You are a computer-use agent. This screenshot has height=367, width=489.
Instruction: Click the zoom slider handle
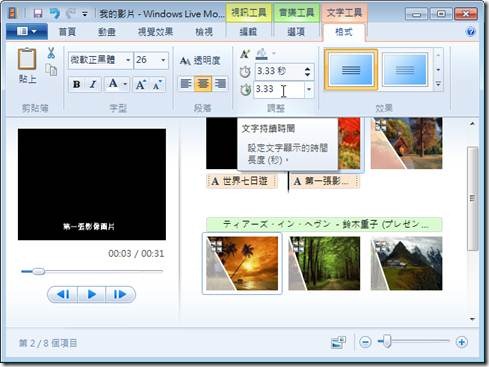pyautogui.click(x=387, y=342)
